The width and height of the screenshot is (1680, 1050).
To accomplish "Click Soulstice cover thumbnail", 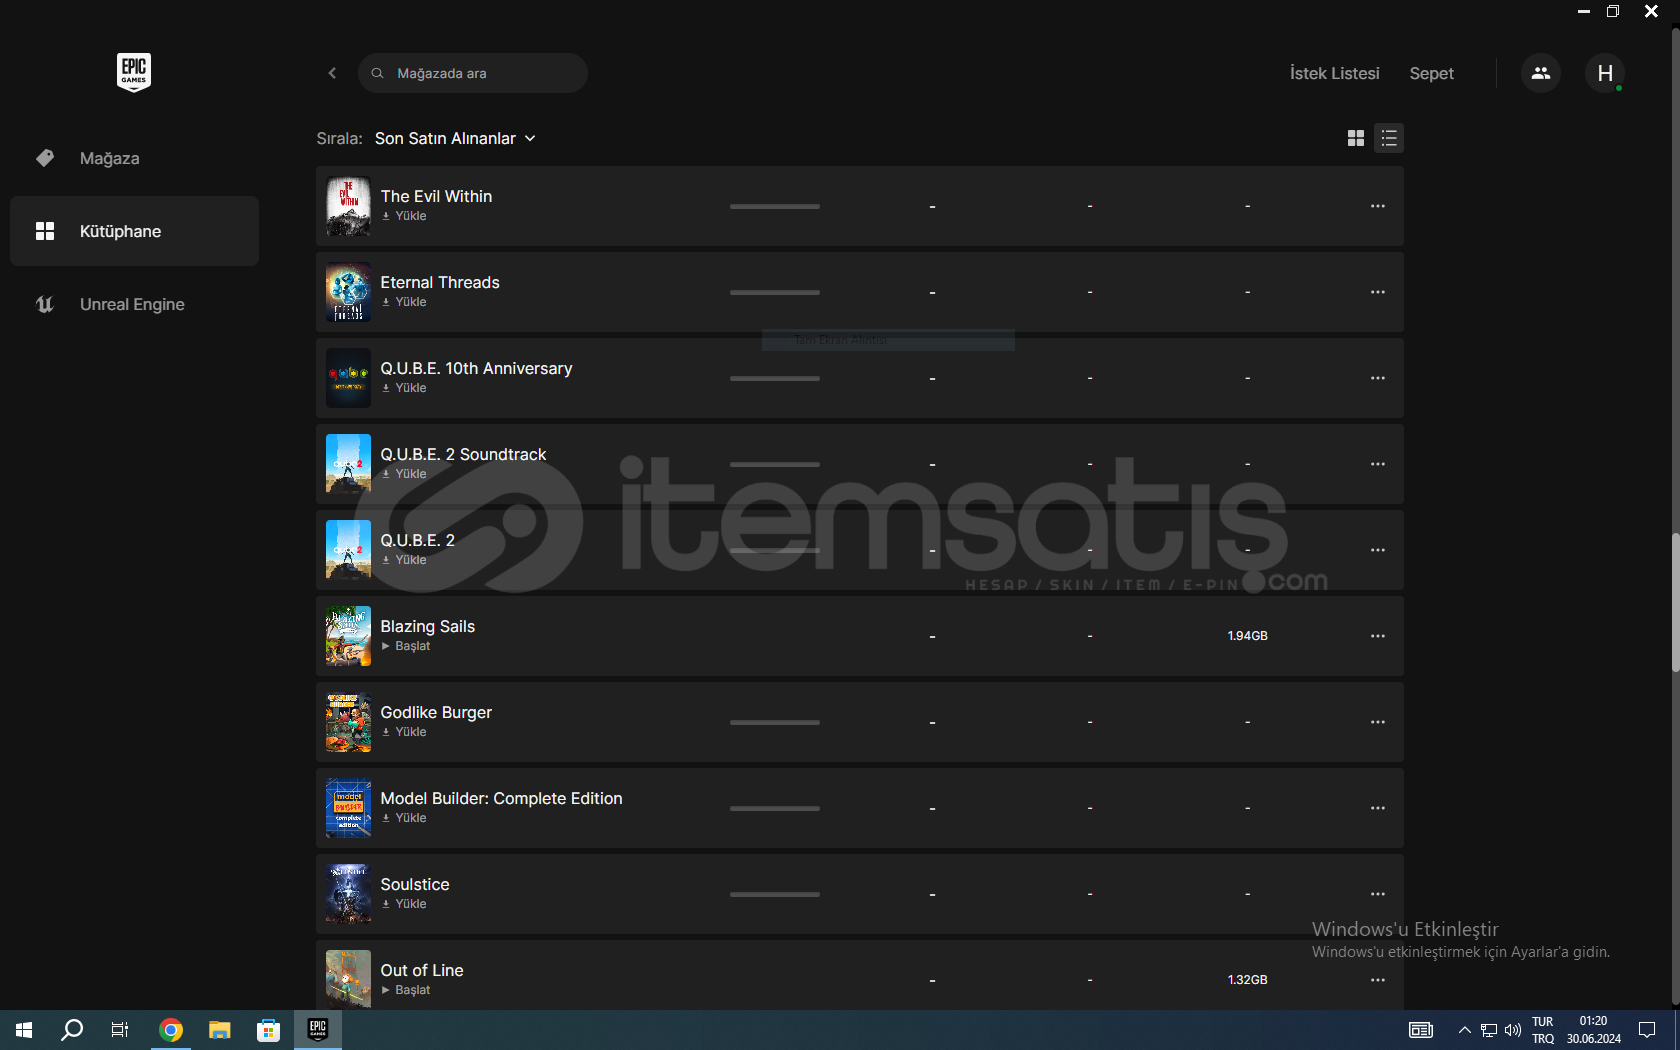I will click(x=348, y=894).
